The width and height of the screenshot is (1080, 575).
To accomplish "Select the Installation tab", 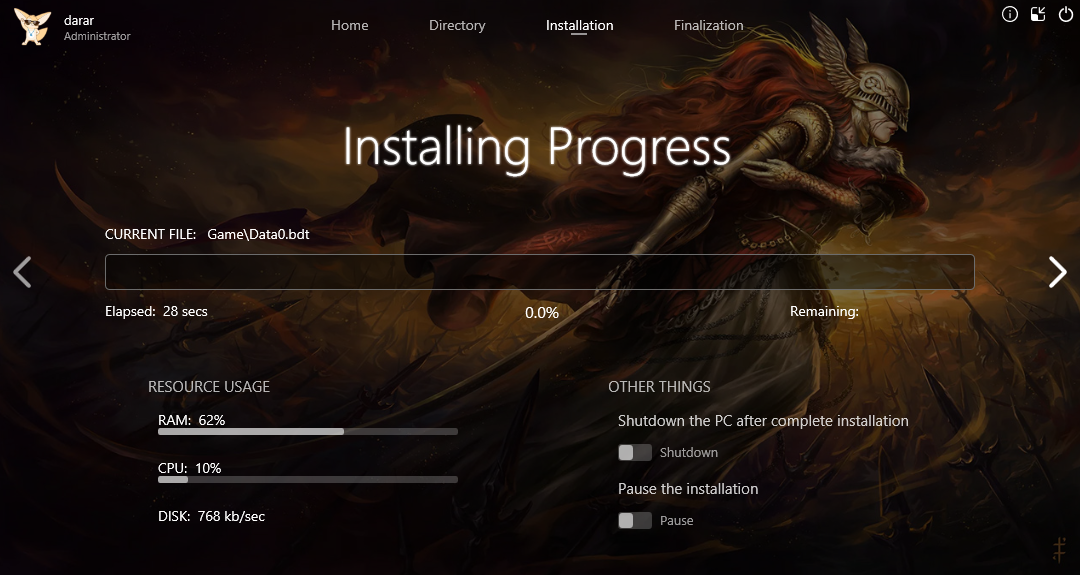I will point(579,25).
